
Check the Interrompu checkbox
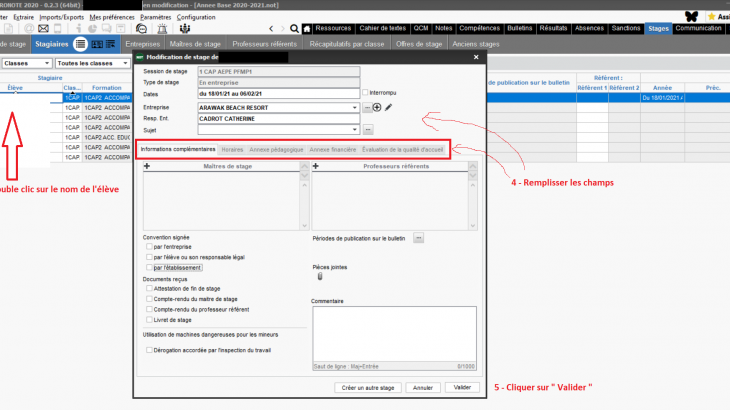tap(366, 92)
